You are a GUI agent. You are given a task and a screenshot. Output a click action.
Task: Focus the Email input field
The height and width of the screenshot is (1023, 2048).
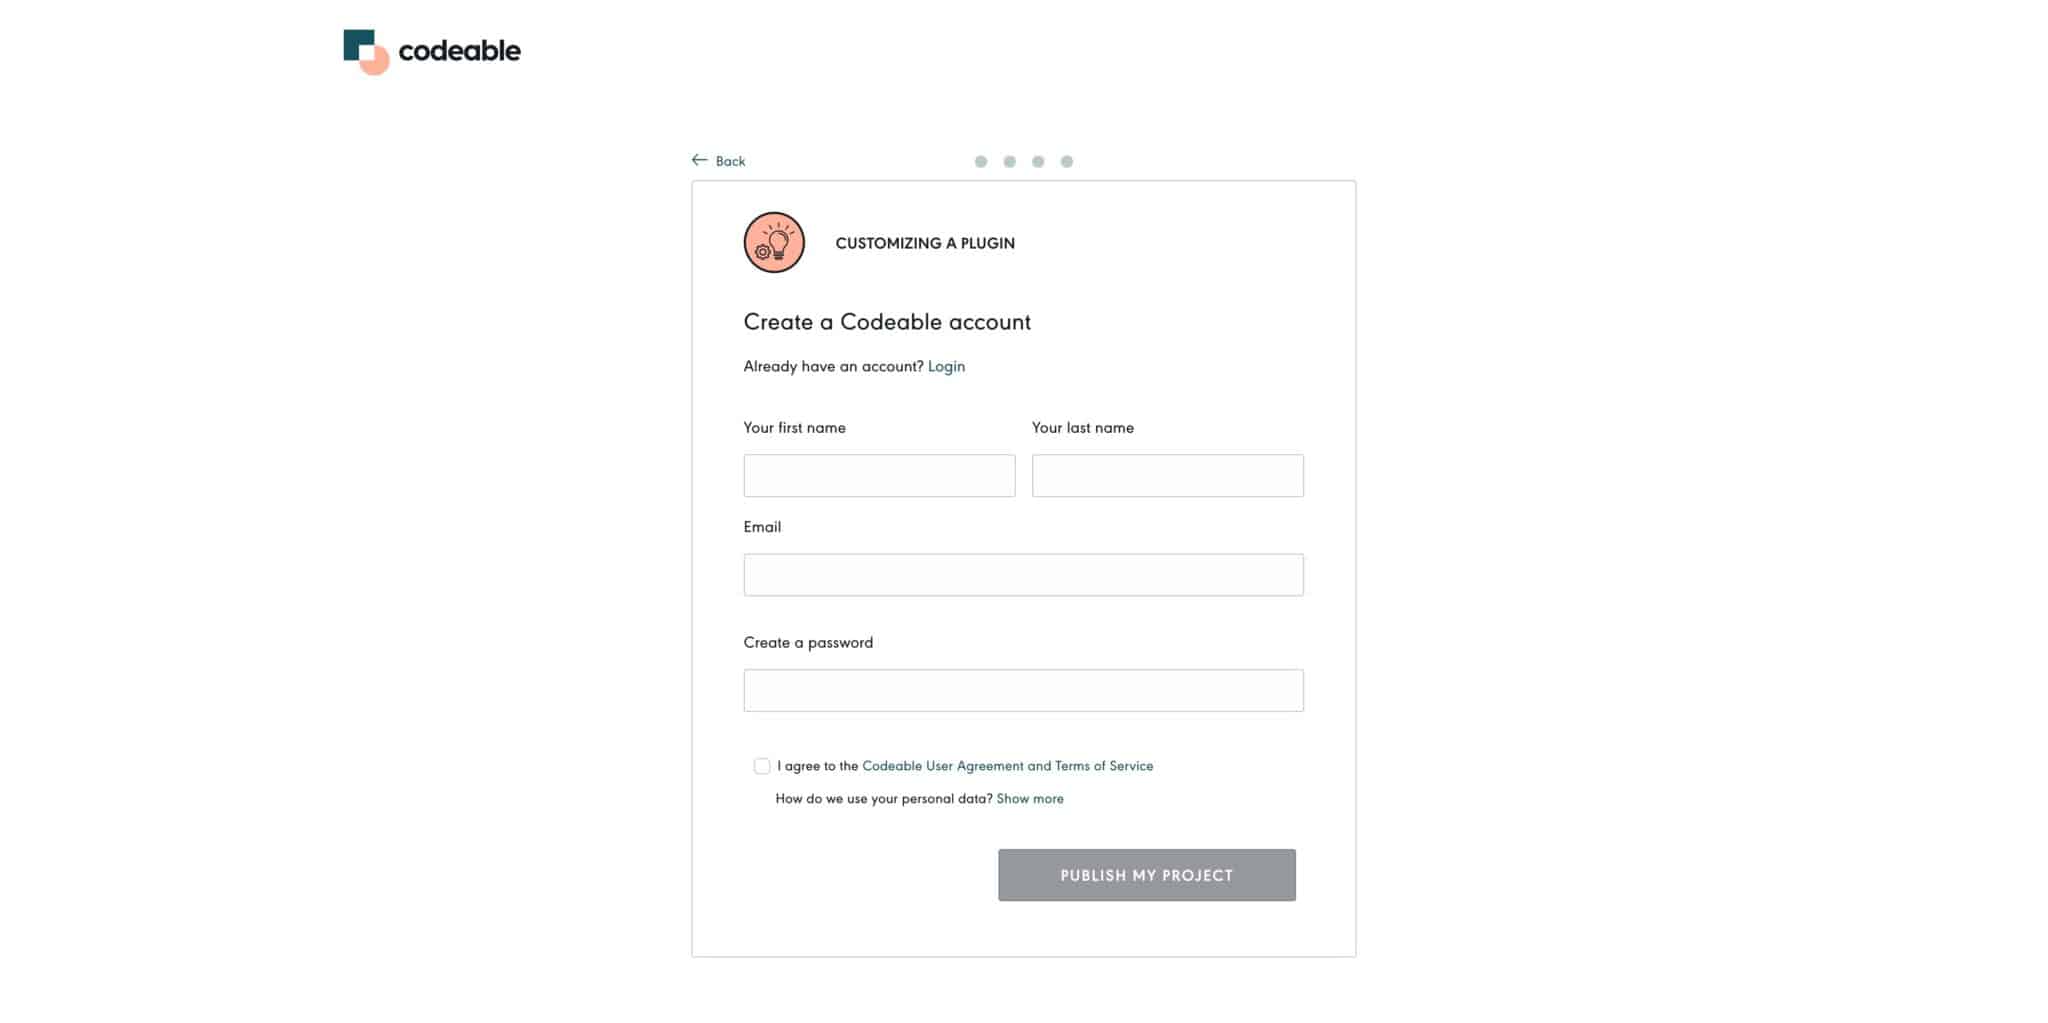[x=1023, y=574]
